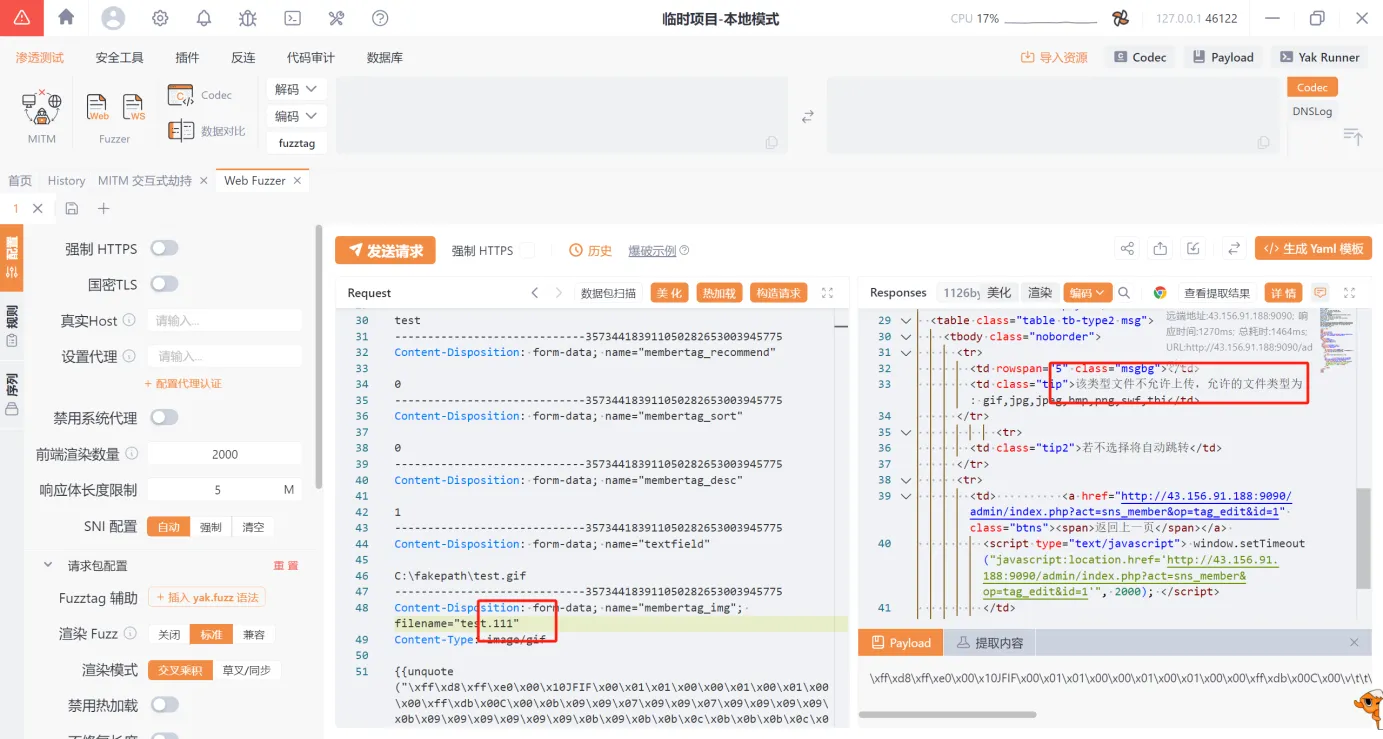This screenshot has width=1383, height=739.
Task: Open the Web Fuzzer tool icon
Action: click(97, 107)
